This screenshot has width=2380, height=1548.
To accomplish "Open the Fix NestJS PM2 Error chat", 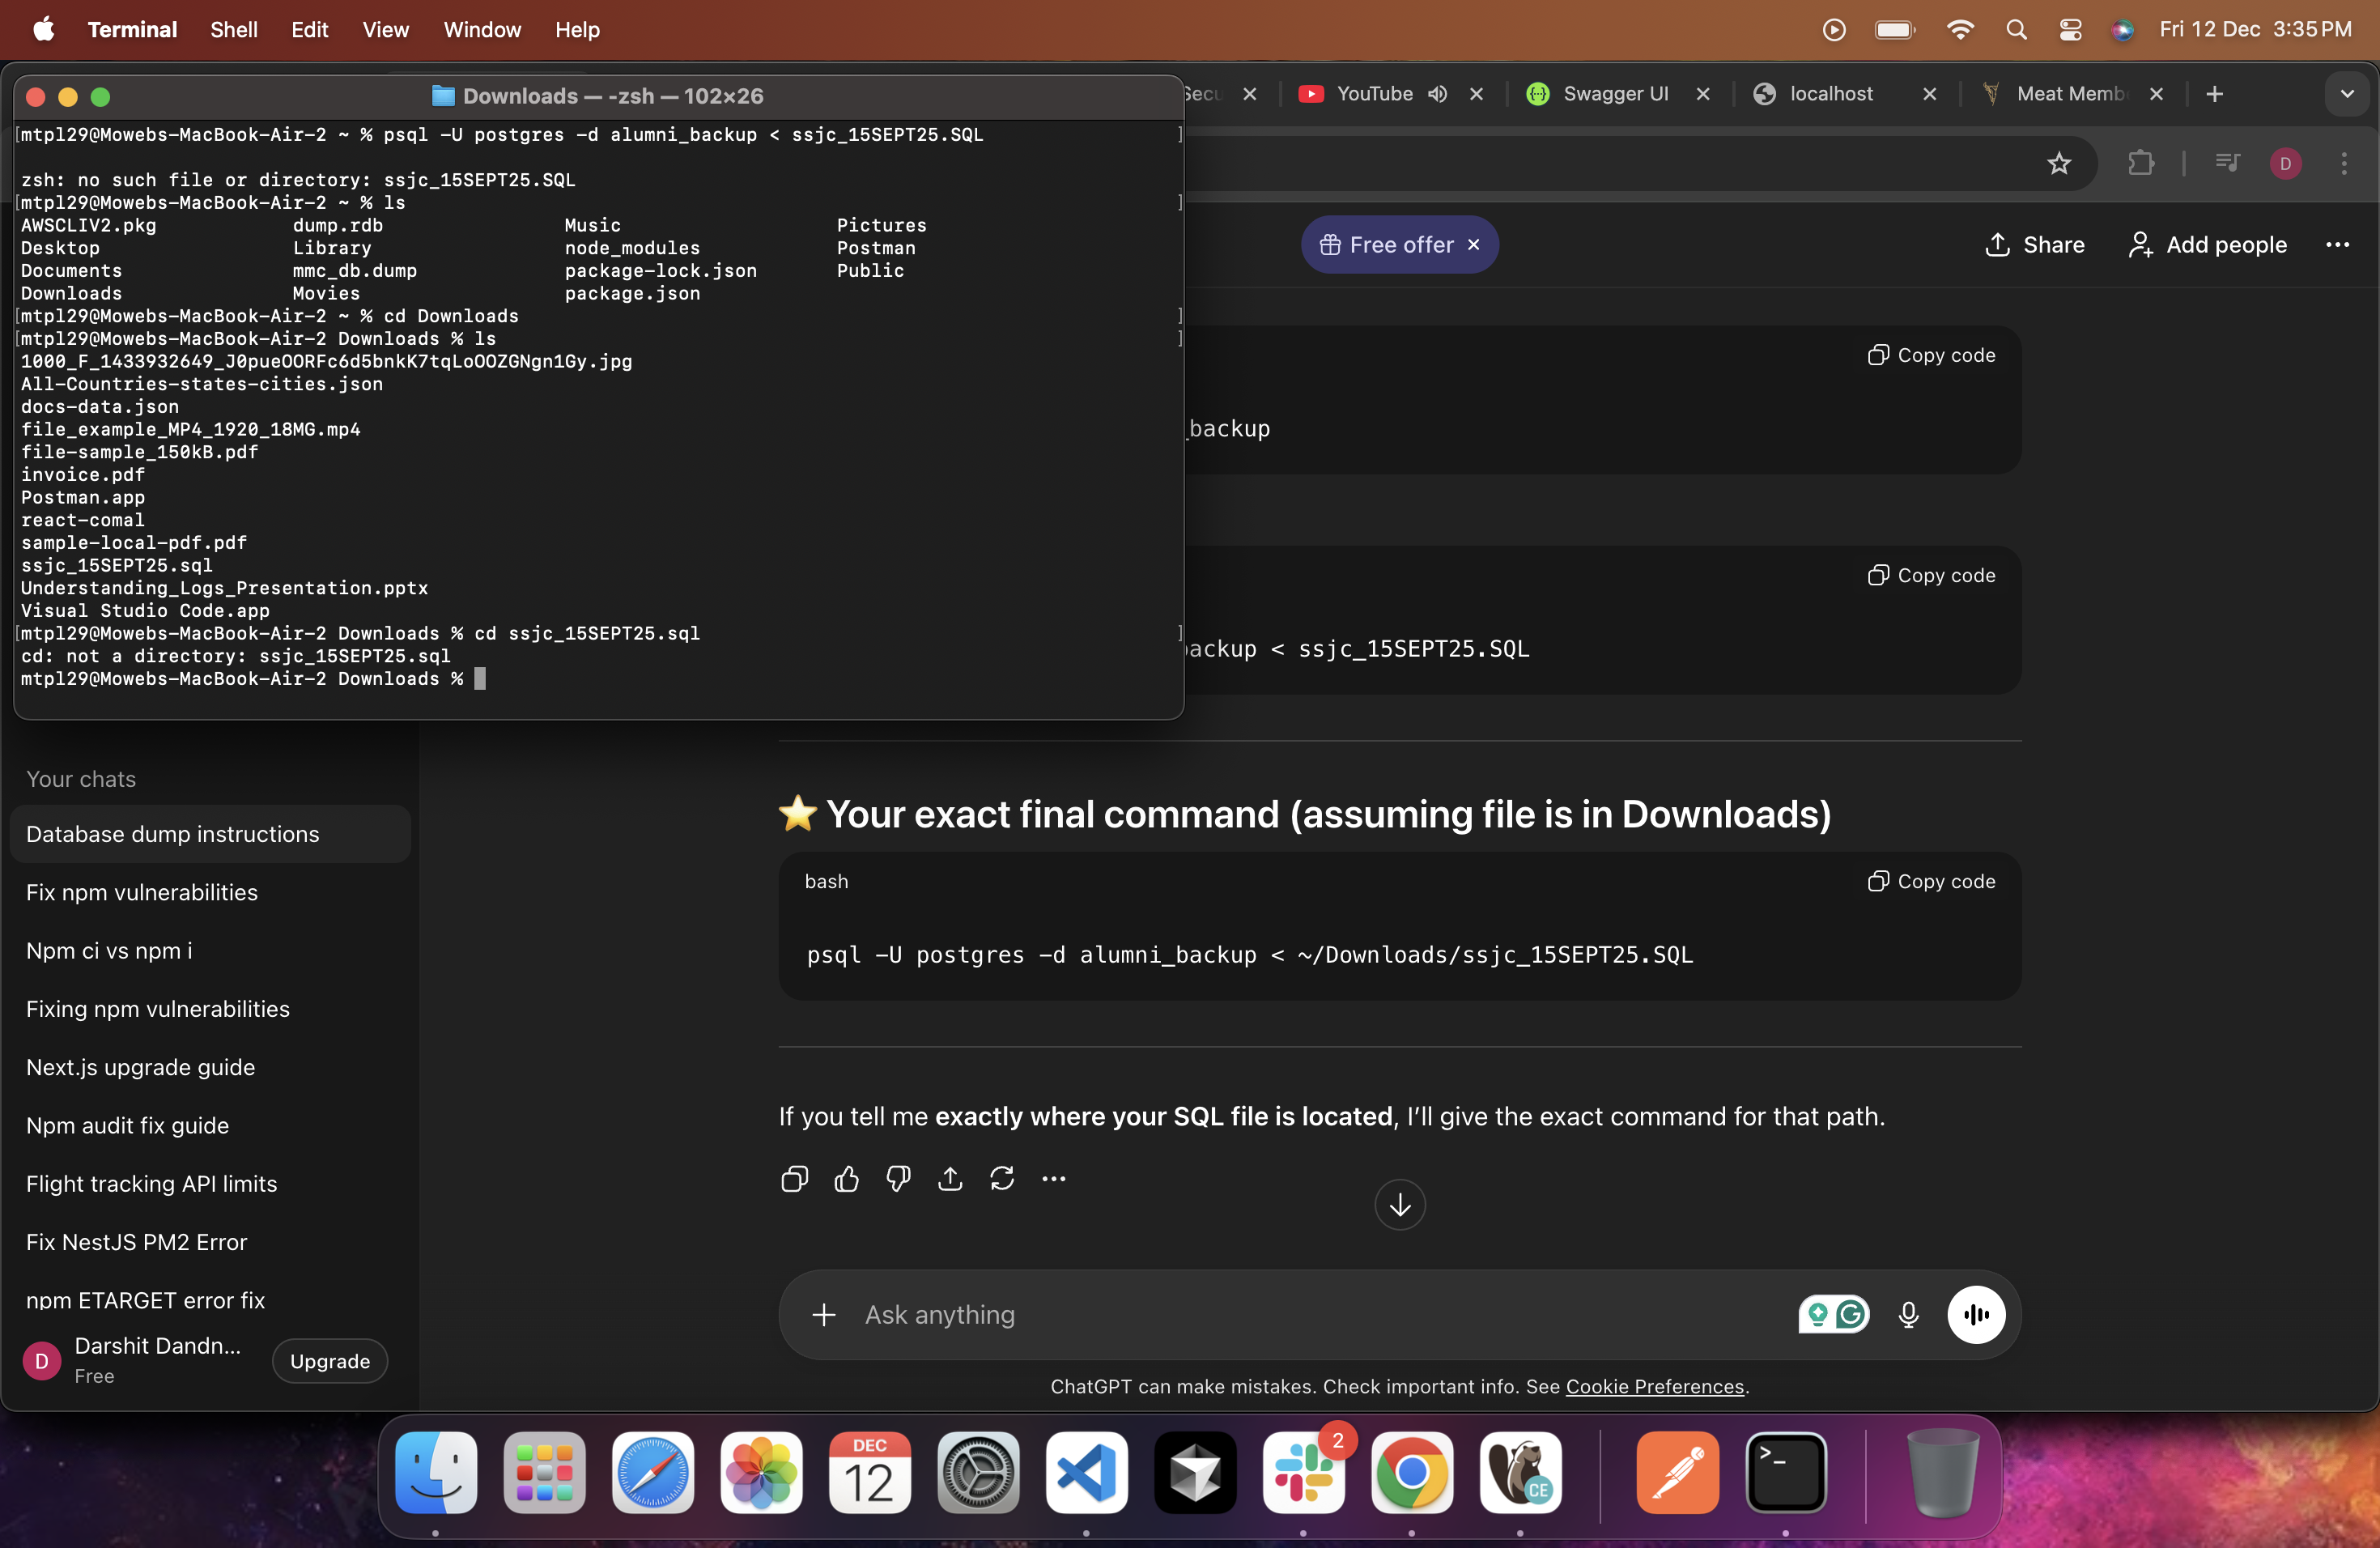I will click(x=136, y=1242).
